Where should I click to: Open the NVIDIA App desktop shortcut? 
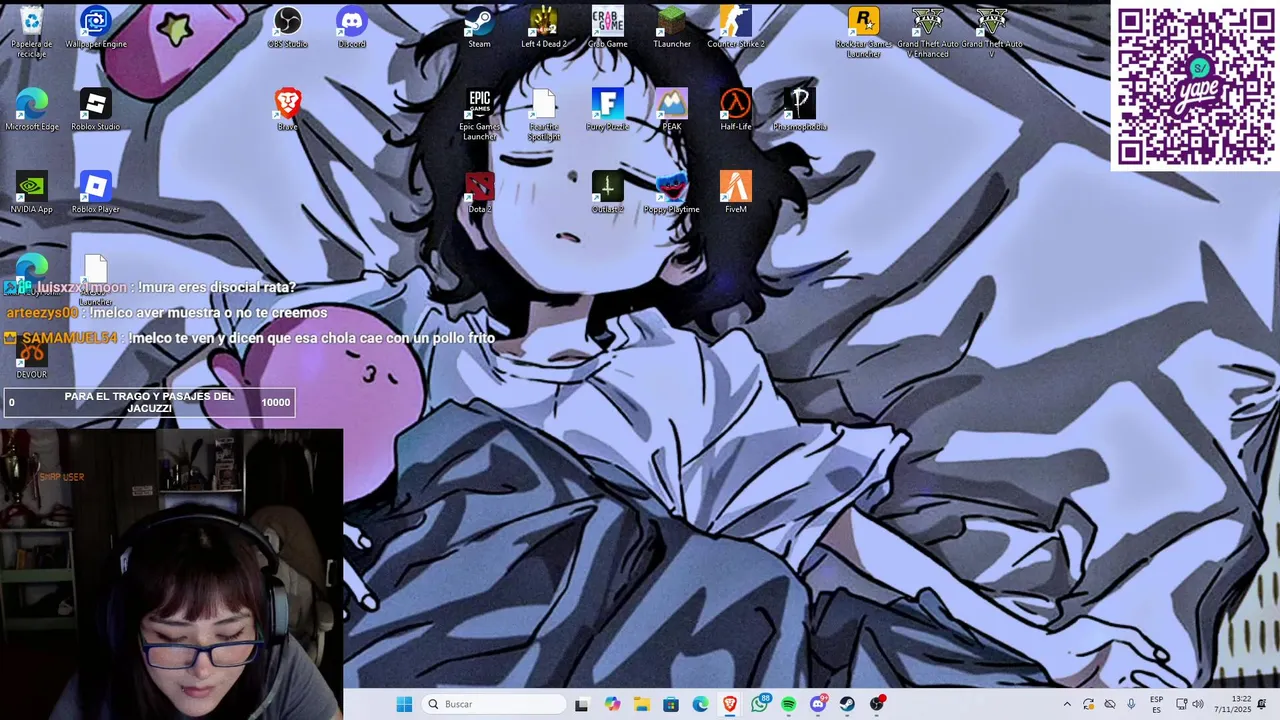pos(32,192)
